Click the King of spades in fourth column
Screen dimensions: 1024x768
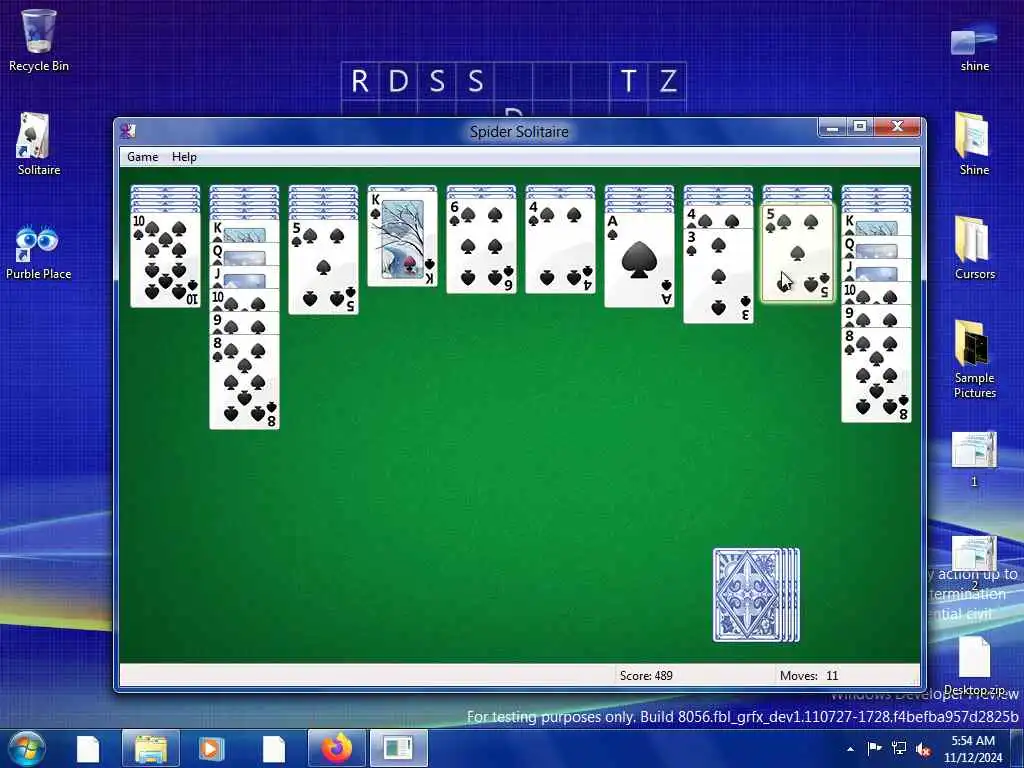(x=402, y=238)
